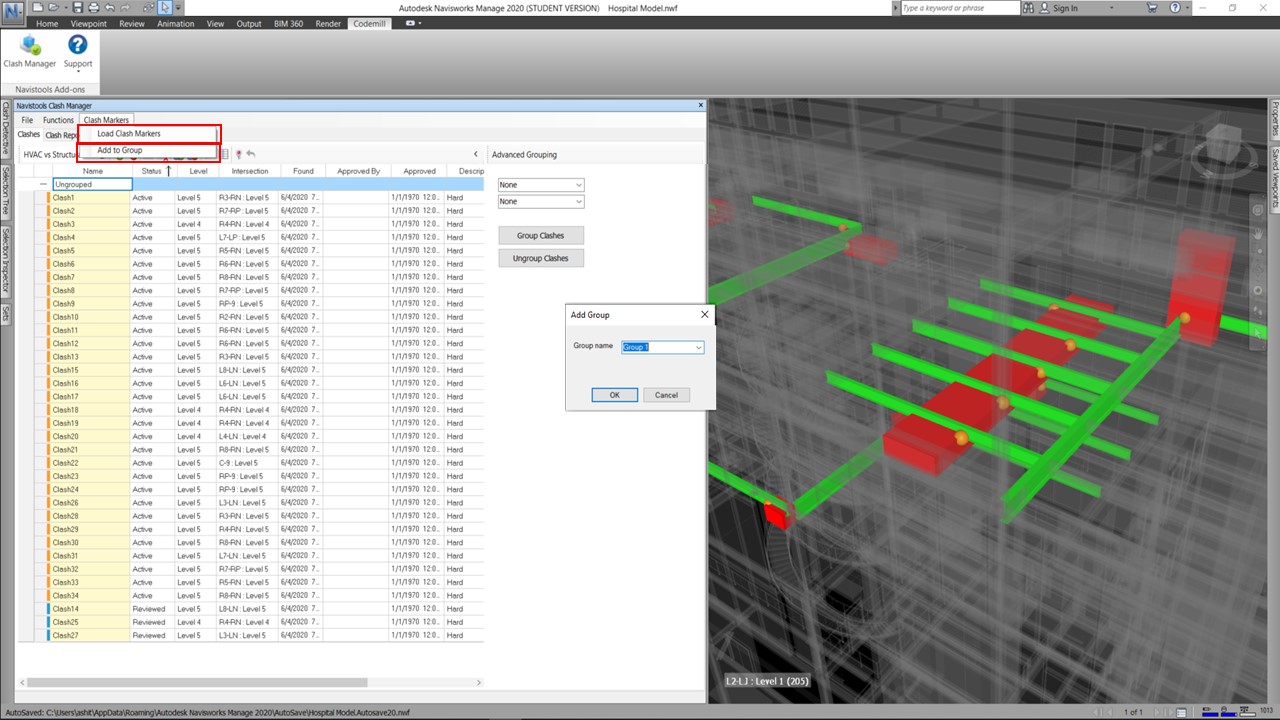Collapse the Ungrouped clash group
Viewport: 1280px width, 720px height.
tap(43, 185)
